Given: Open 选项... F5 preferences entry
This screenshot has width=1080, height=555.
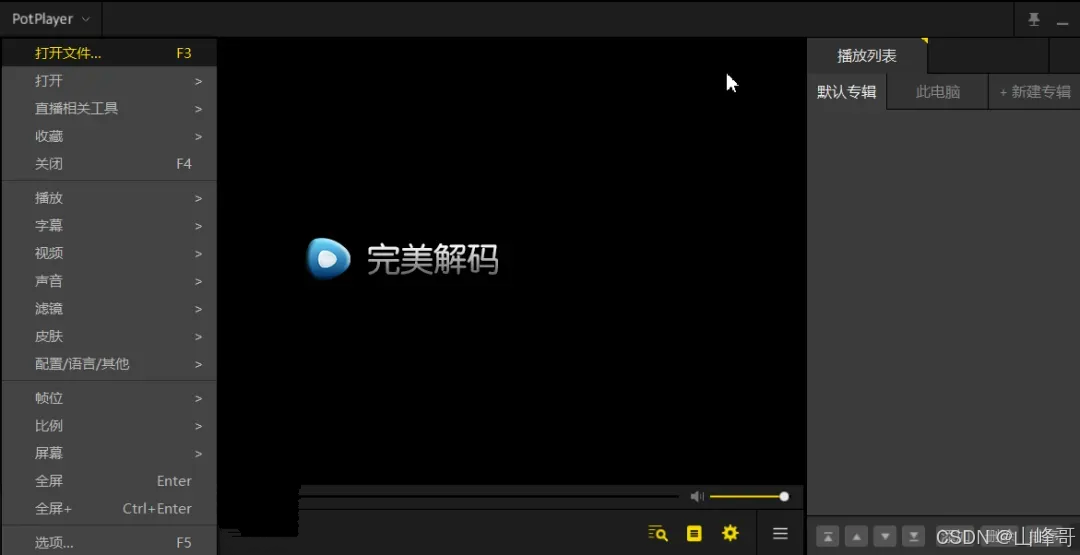Looking at the screenshot, I should click(x=110, y=543).
